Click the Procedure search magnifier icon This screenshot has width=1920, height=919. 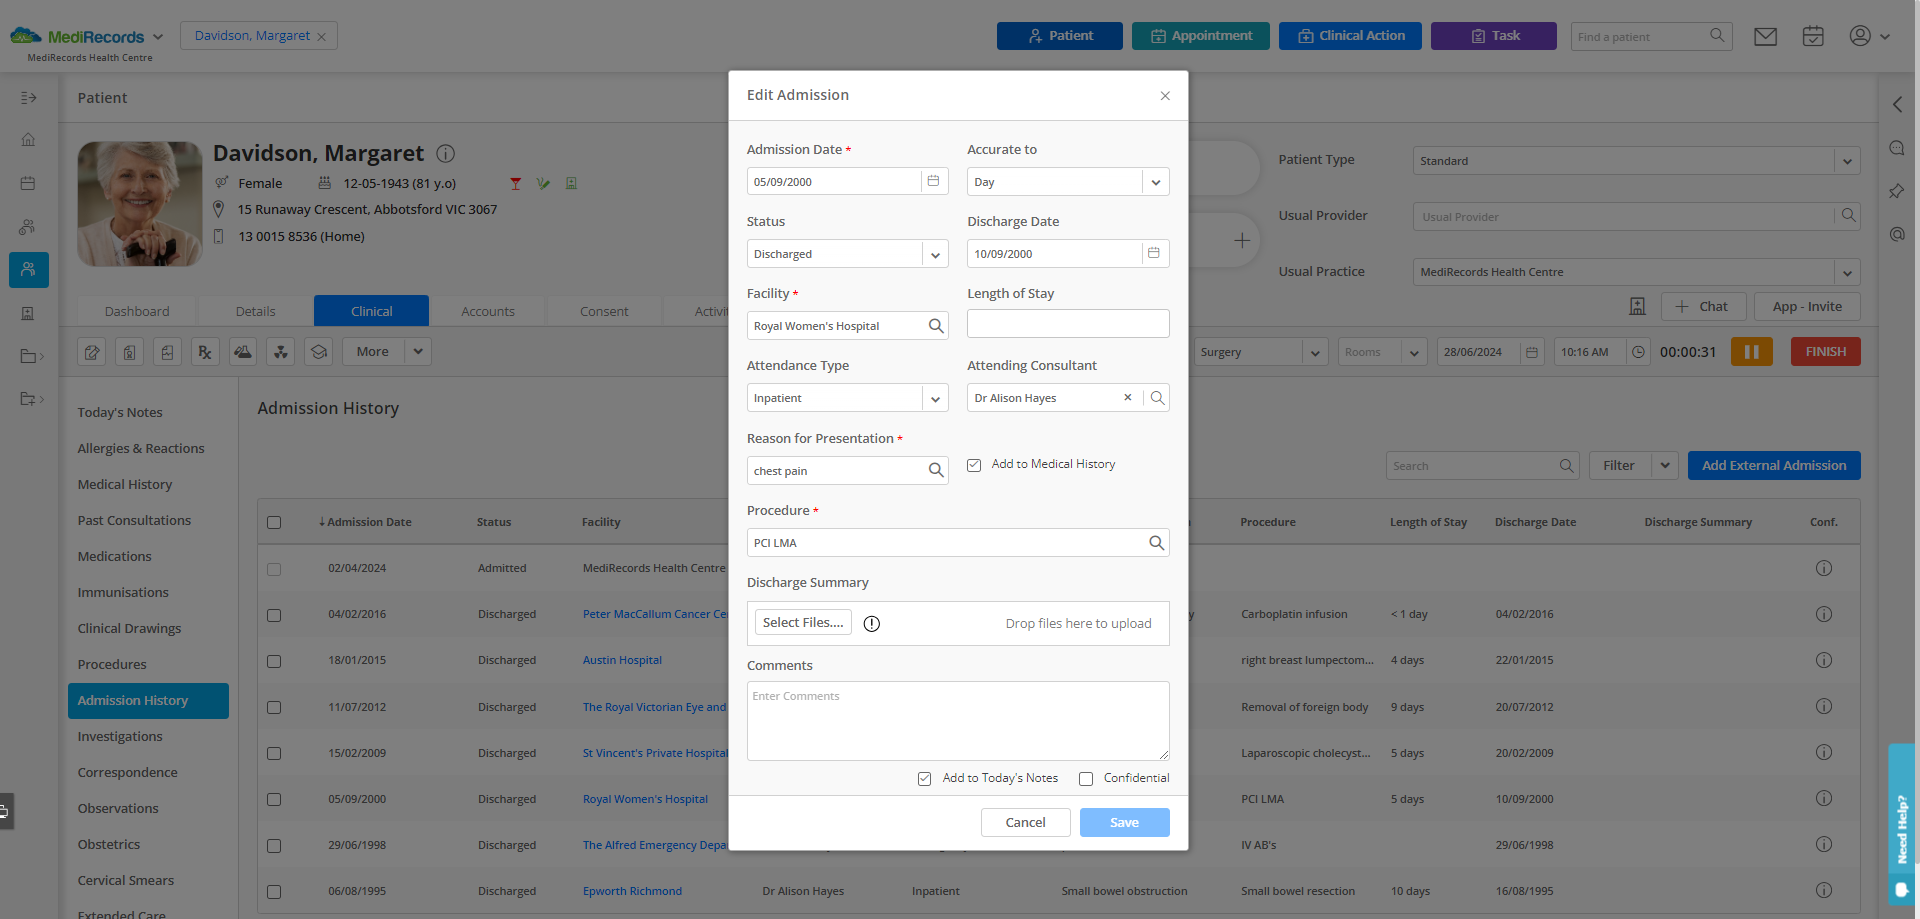click(x=1156, y=543)
